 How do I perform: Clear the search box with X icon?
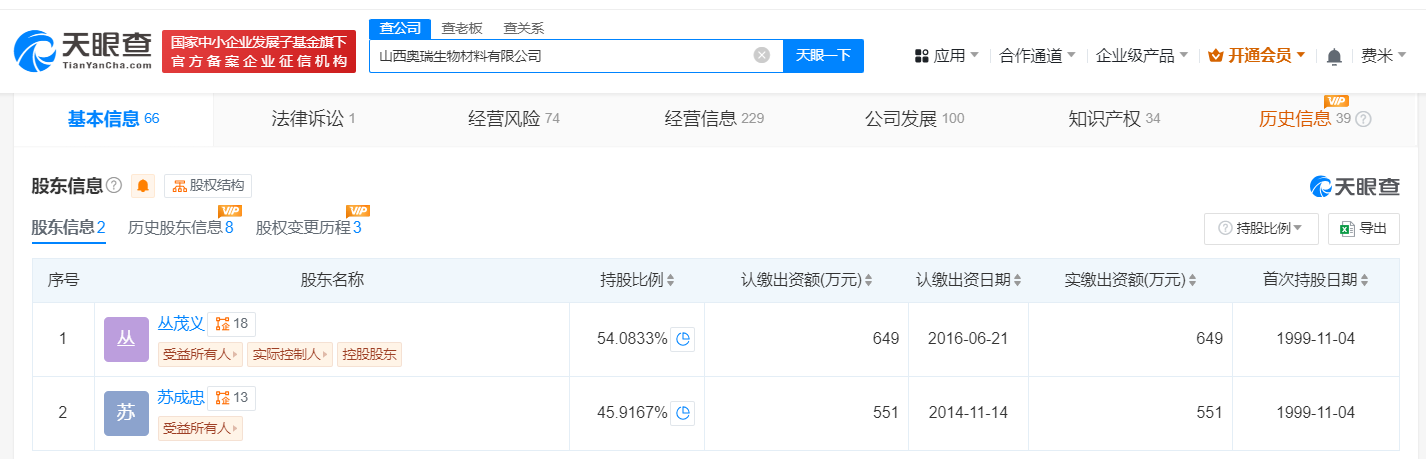click(762, 56)
